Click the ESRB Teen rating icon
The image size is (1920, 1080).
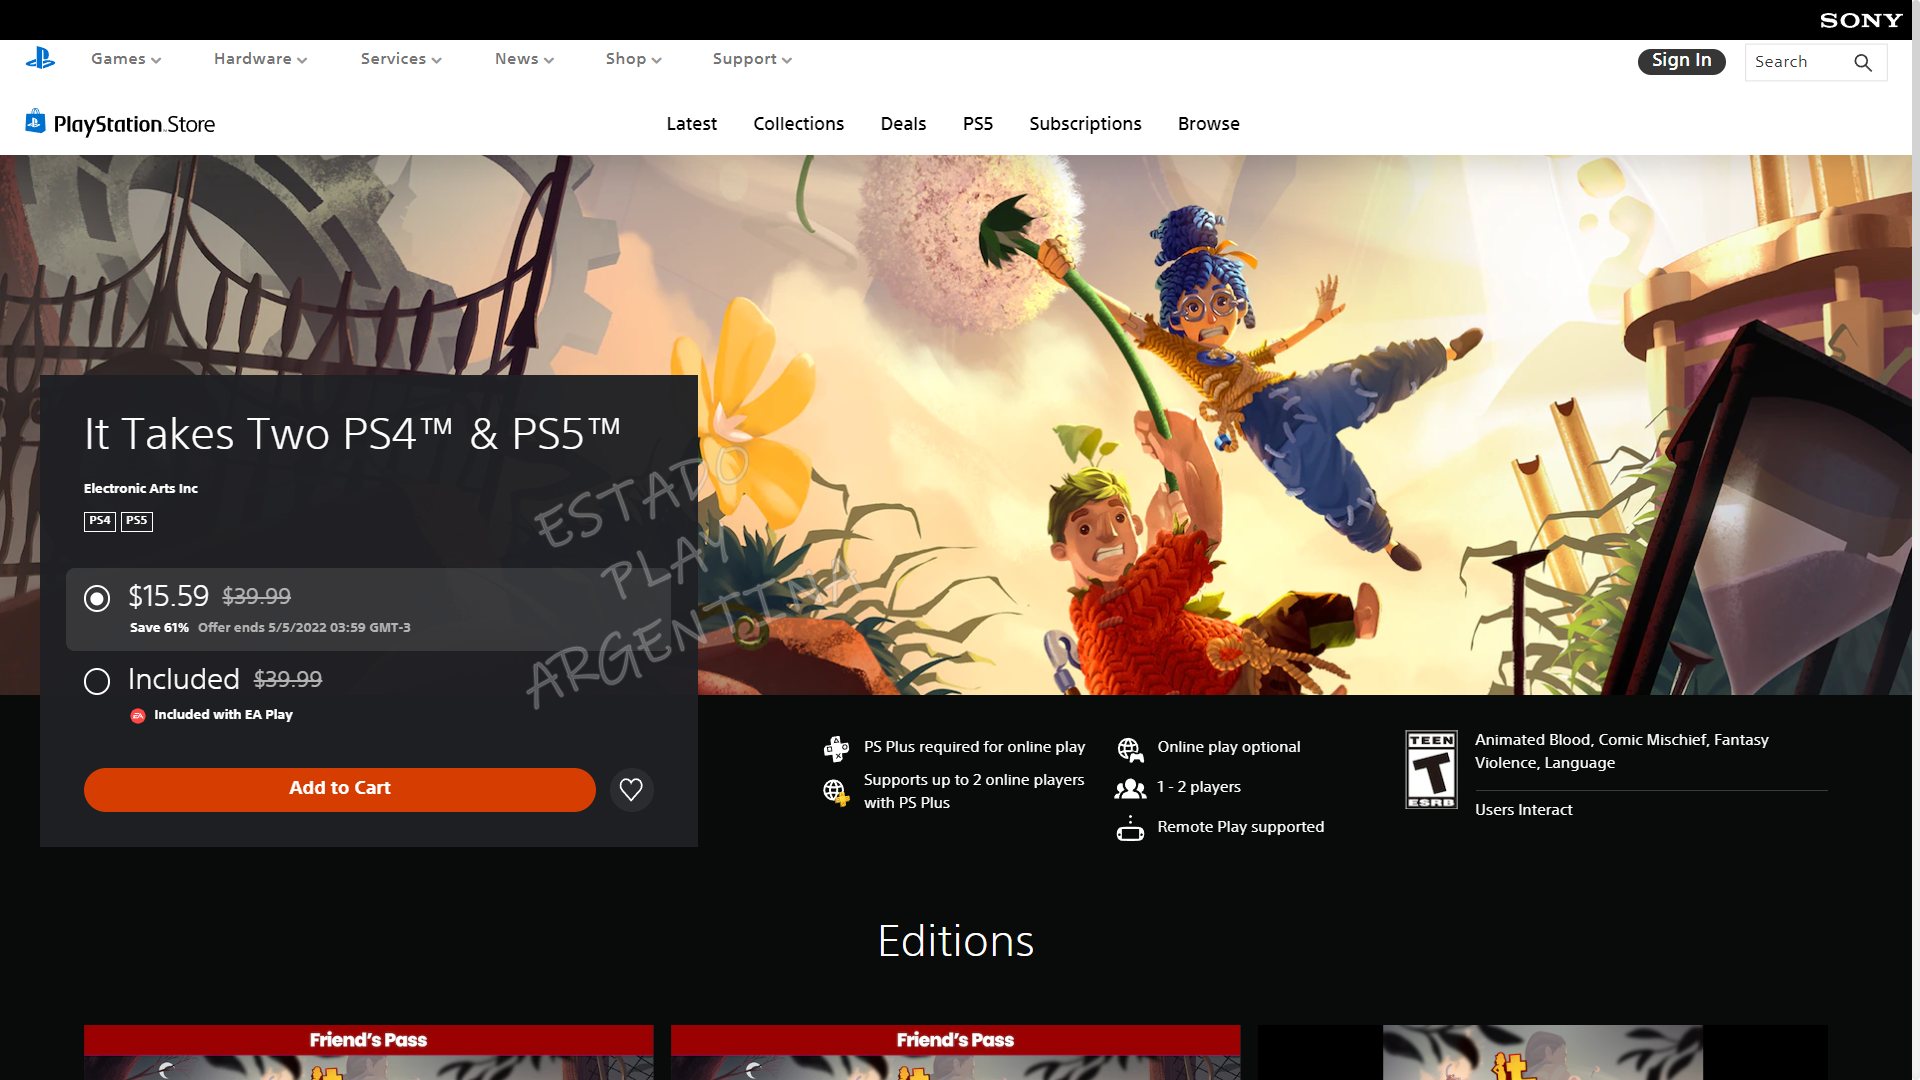(x=1431, y=769)
